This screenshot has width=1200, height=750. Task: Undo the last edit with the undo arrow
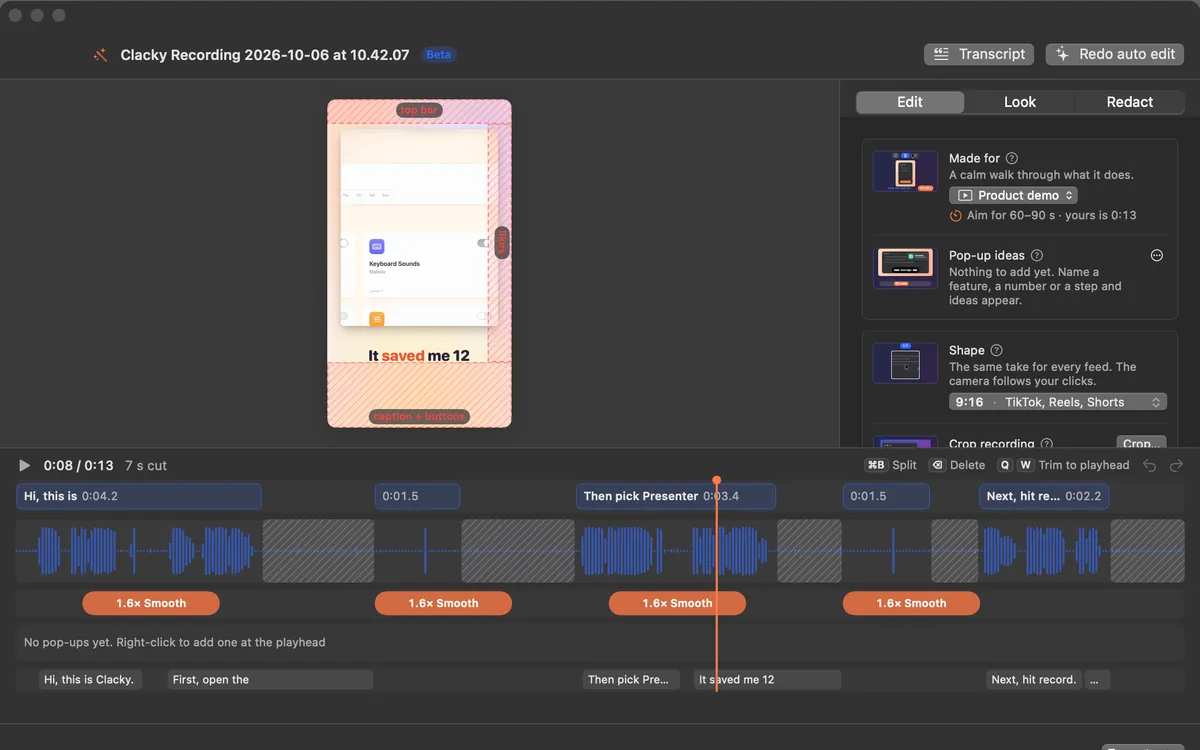coord(1150,465)
